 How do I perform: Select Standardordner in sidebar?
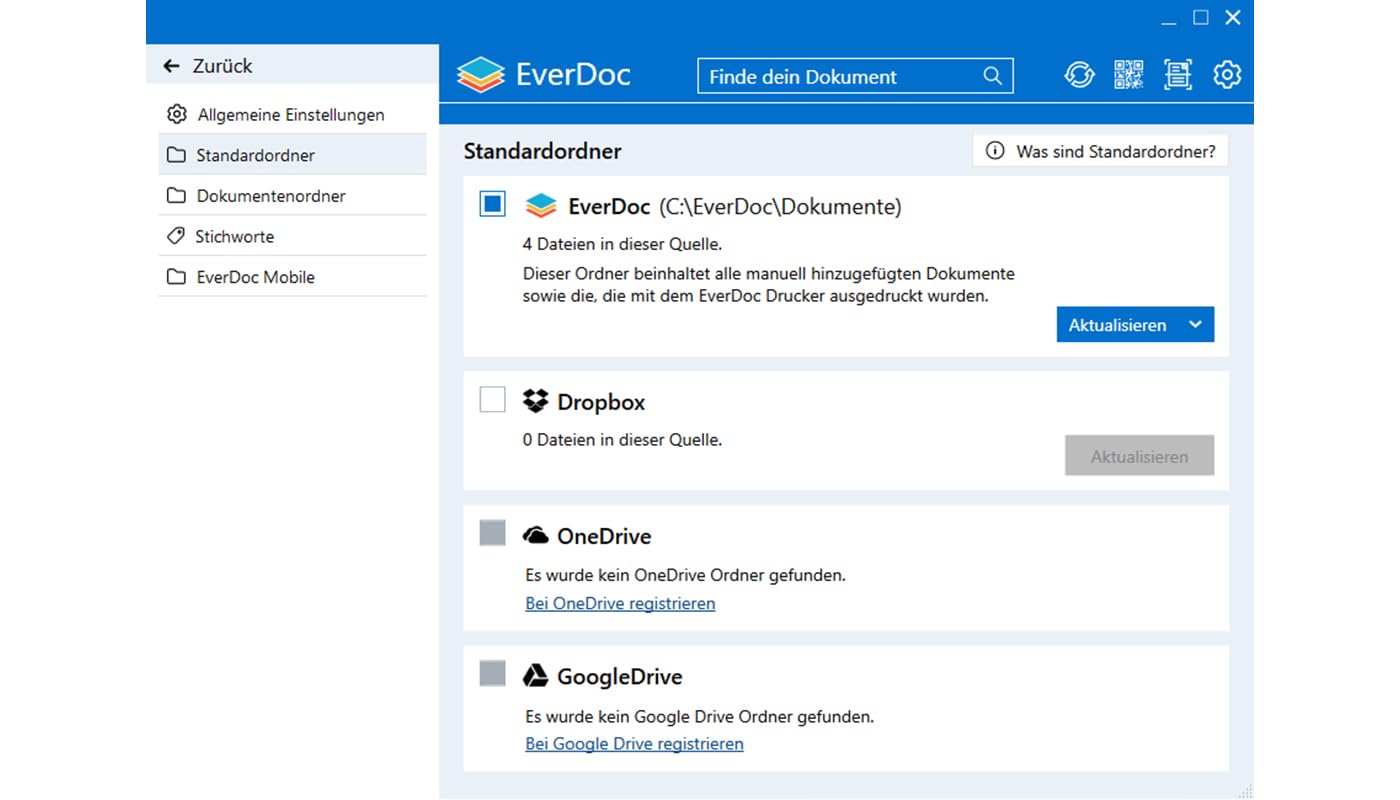(x=292, y=155)
